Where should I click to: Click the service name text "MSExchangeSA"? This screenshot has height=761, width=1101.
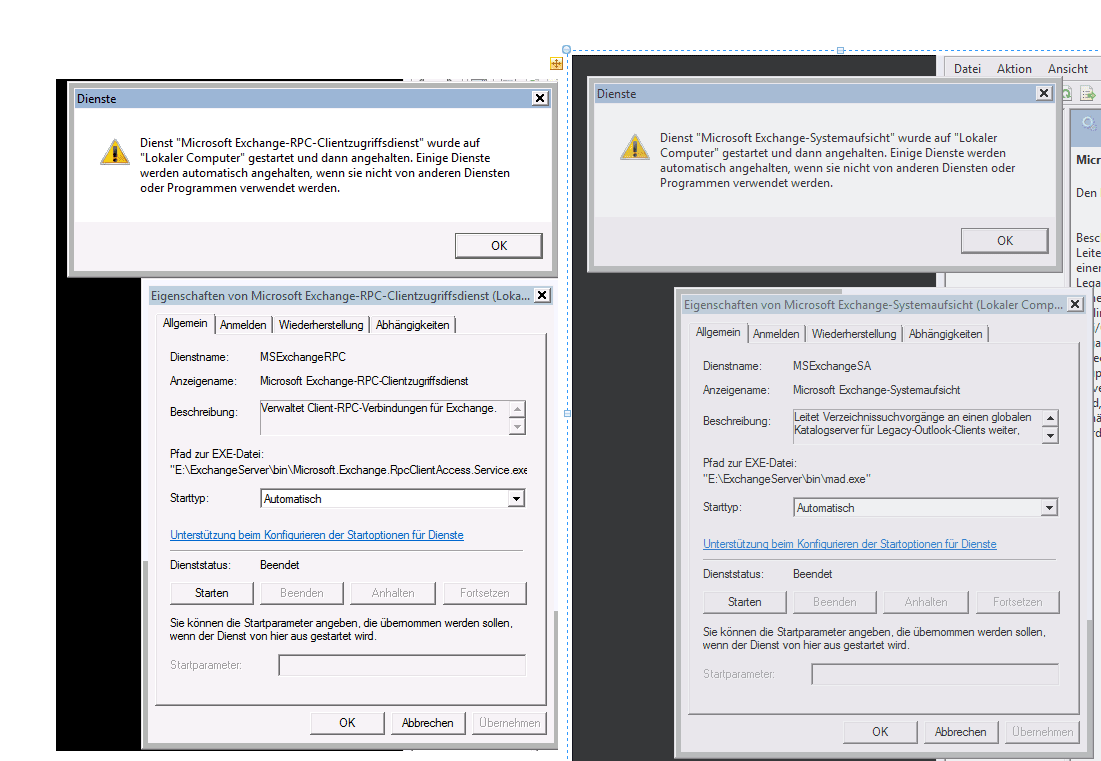pyautogui.click(x=831, y=366)
